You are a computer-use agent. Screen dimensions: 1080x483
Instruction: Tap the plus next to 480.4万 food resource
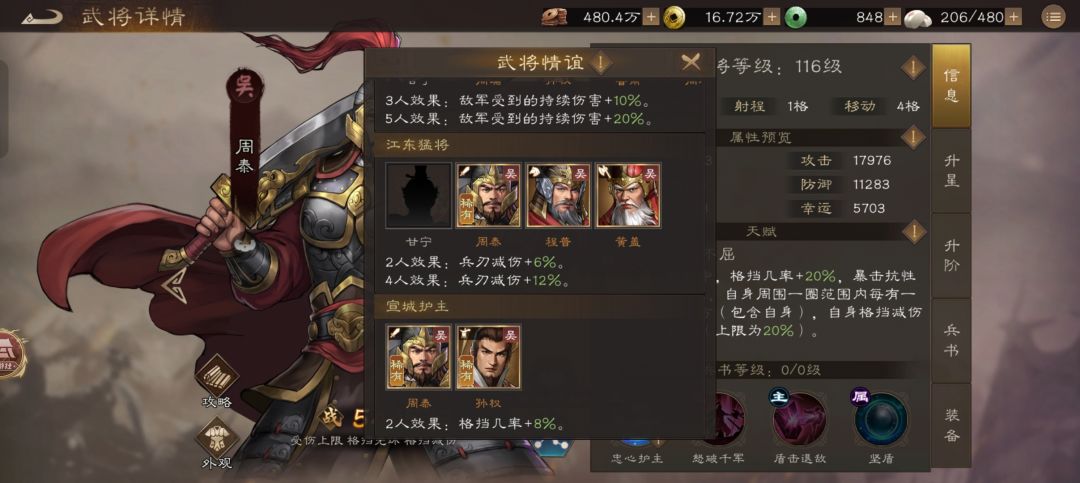(x=651, y=17)
